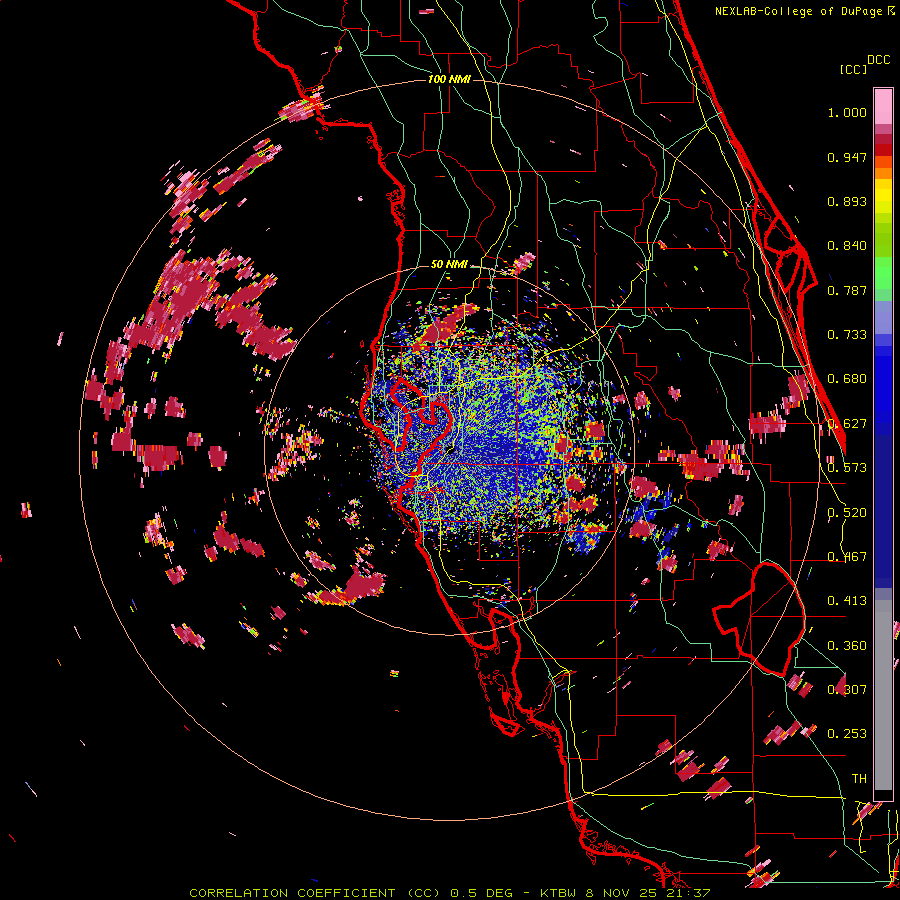The height and width of the screenshot is (900, 900).
Task: Click the 1.000 value on the color scale
Action: pyautogui.click(x=847, y=112)
